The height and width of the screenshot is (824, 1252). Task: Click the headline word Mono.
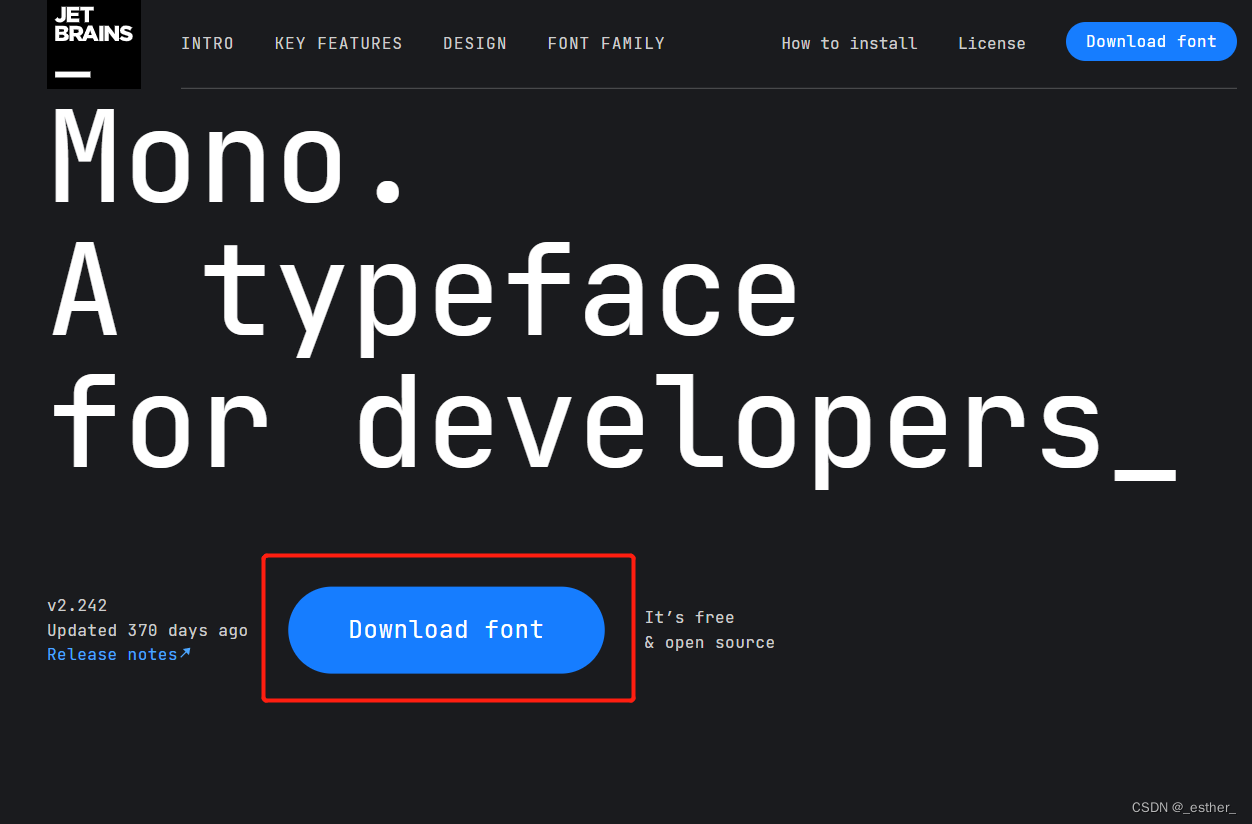tap(230, 157)
